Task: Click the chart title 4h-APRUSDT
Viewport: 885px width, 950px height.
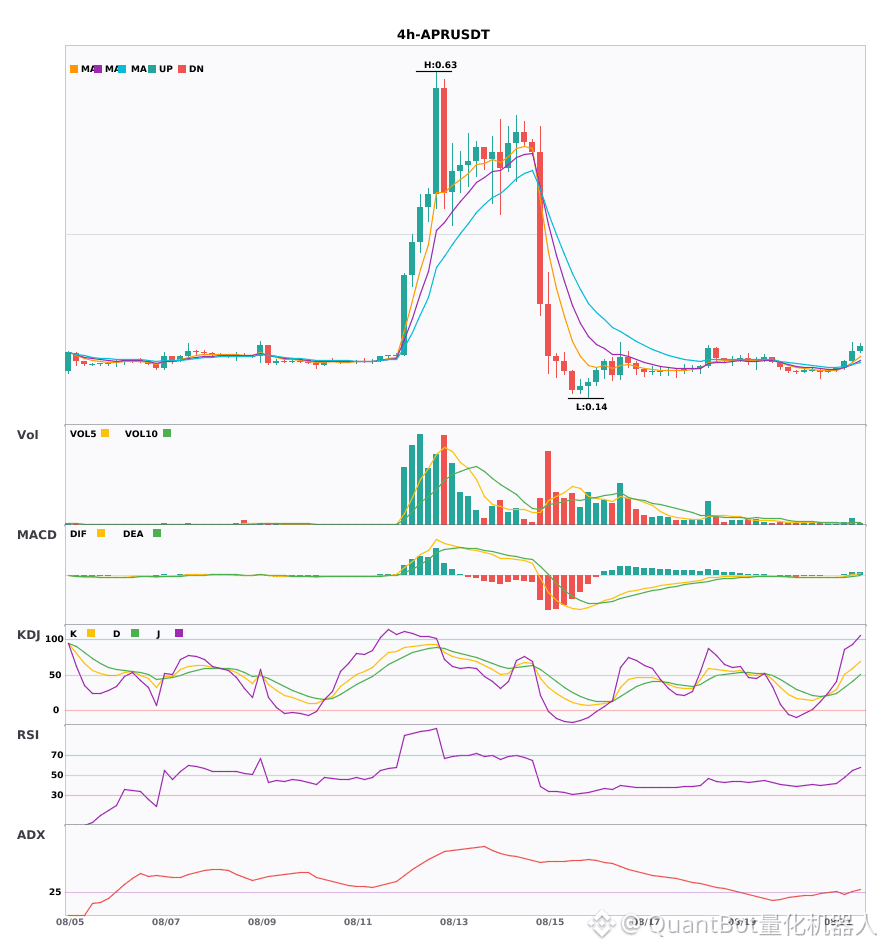Action: (x=443, y=35)
